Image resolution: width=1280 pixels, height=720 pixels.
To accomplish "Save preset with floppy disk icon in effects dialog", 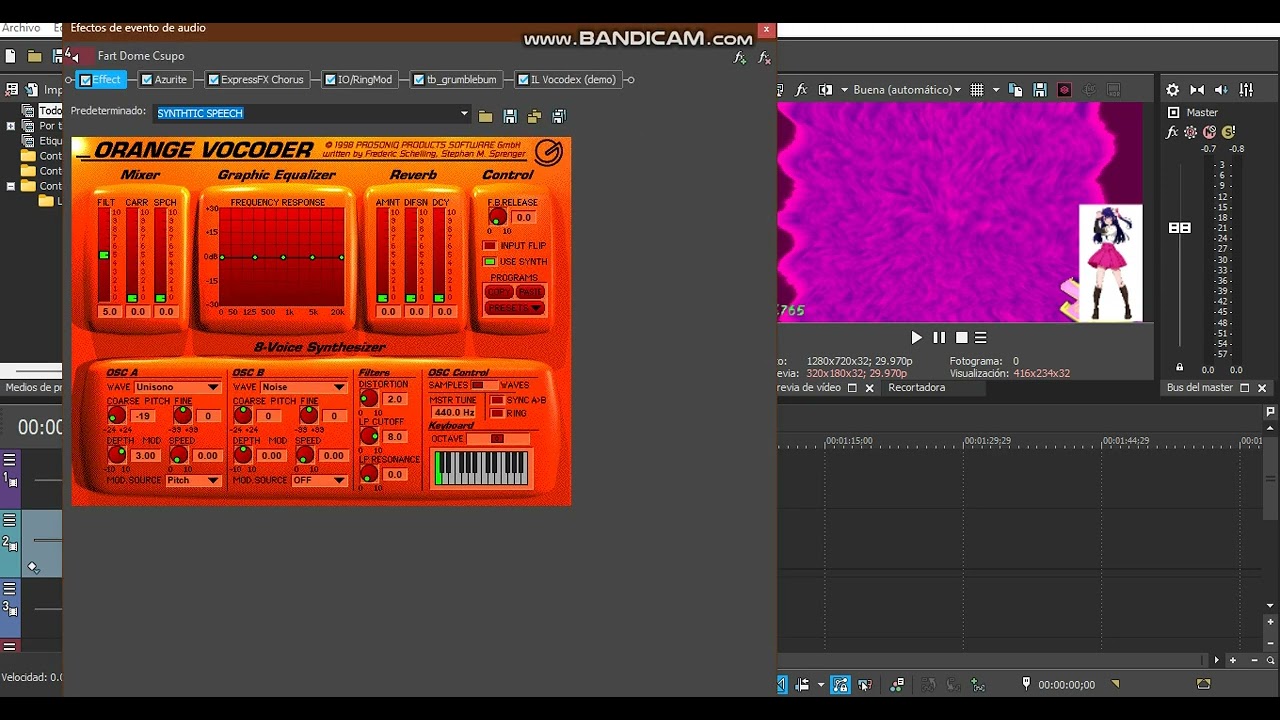I will [510, 117].
